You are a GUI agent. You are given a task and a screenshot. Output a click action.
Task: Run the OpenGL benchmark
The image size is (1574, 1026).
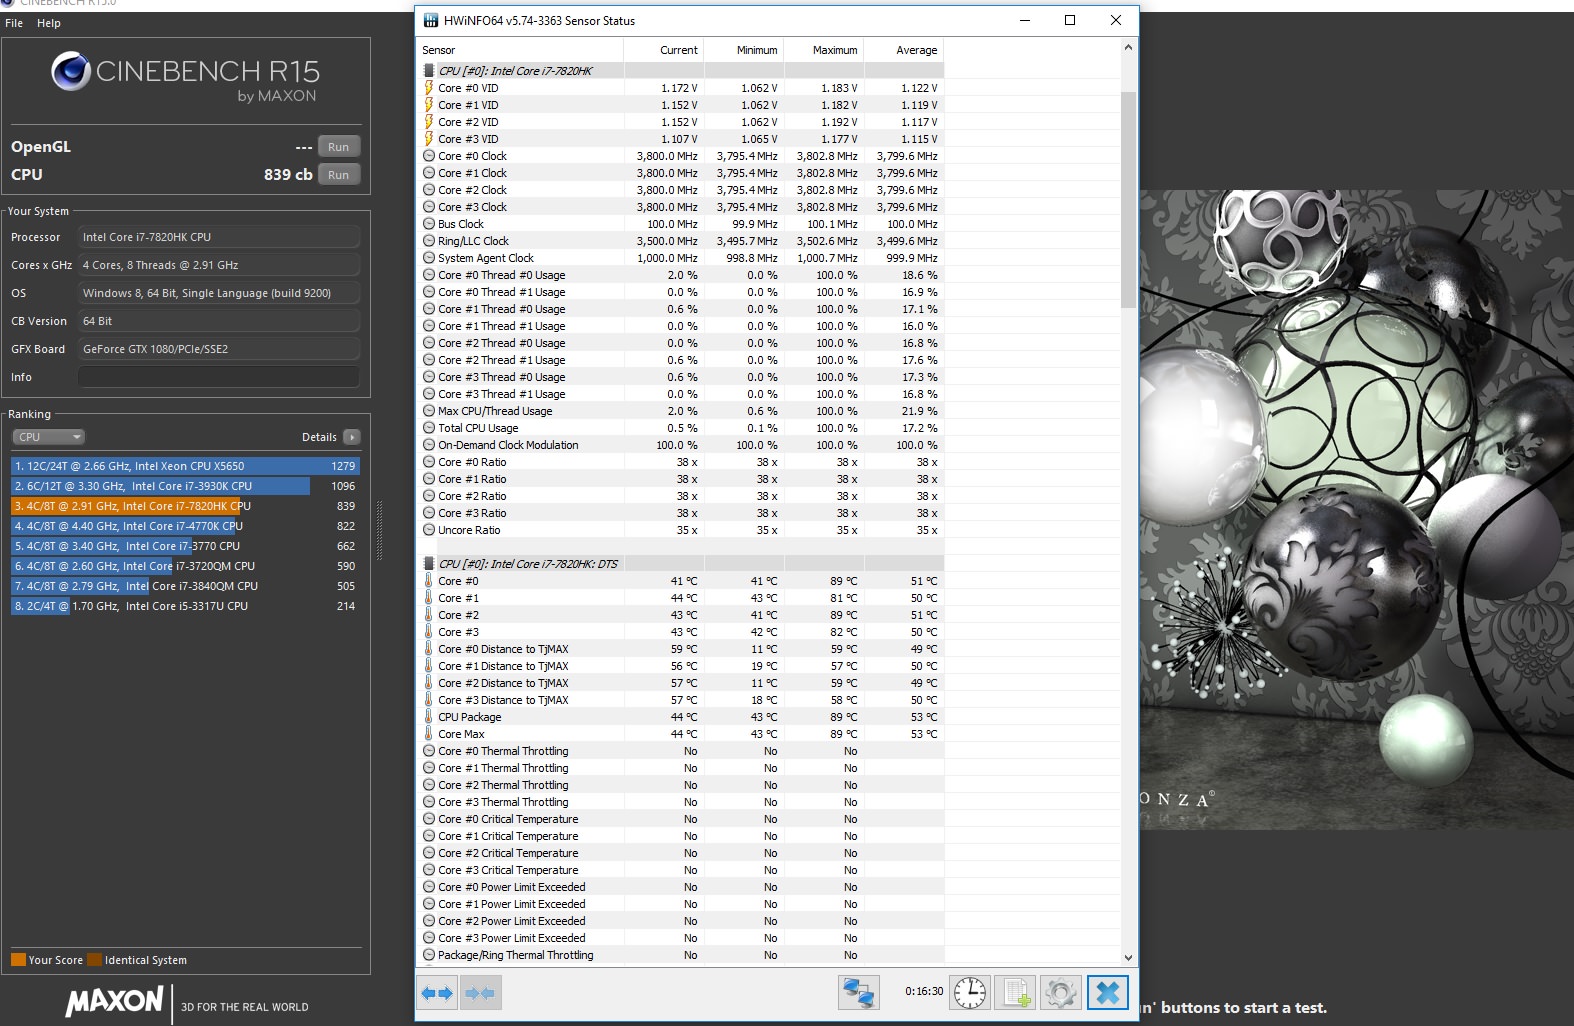pyautogui.click(x=339, y=147)
